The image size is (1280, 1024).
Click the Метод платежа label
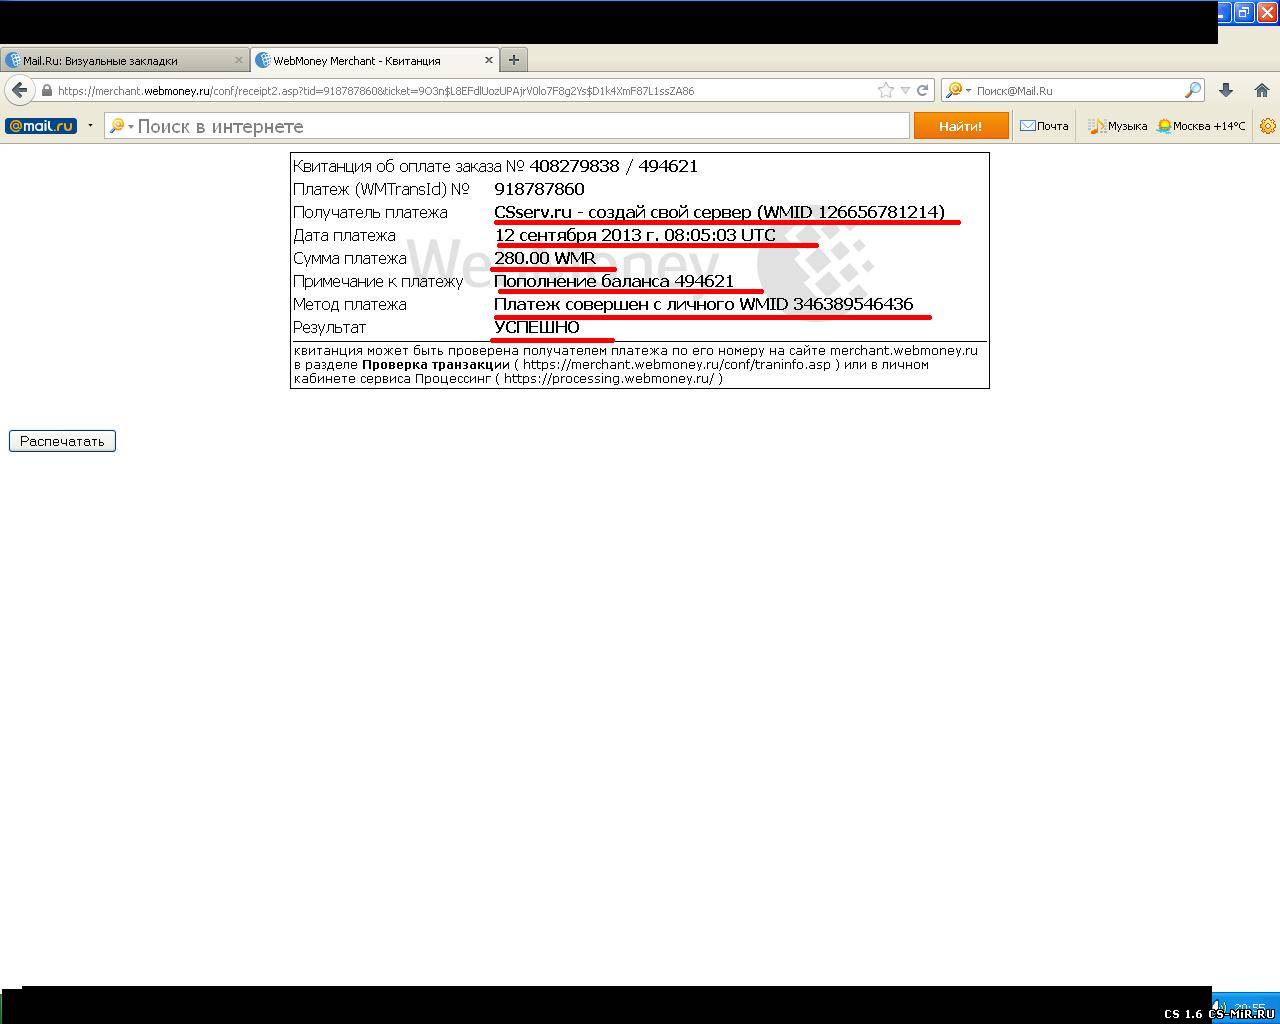(350, 304)
